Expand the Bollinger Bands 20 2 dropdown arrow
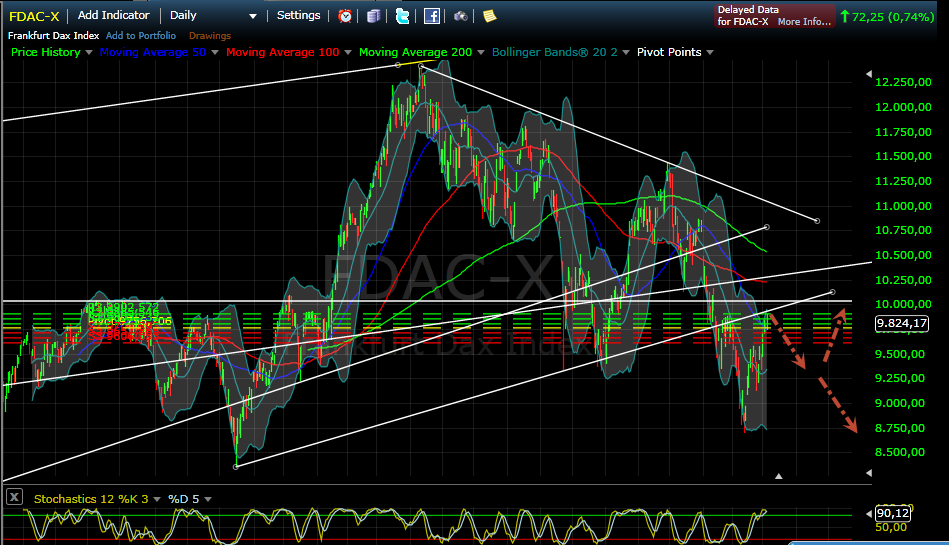The image size is (949, 545). pos(626,53)
